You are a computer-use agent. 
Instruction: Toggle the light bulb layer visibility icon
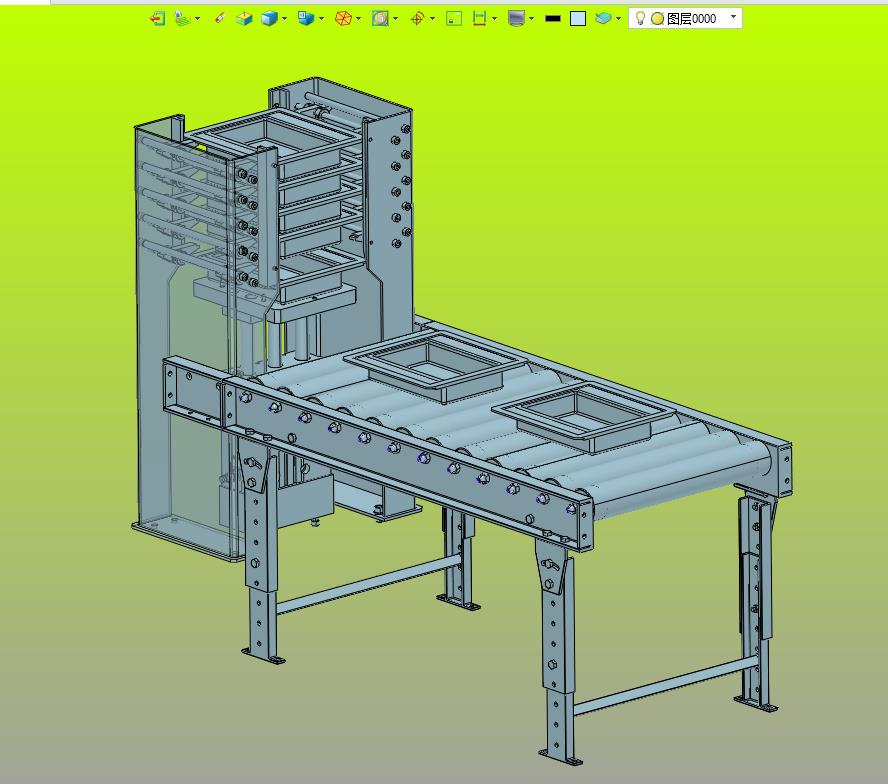(640, 18)
